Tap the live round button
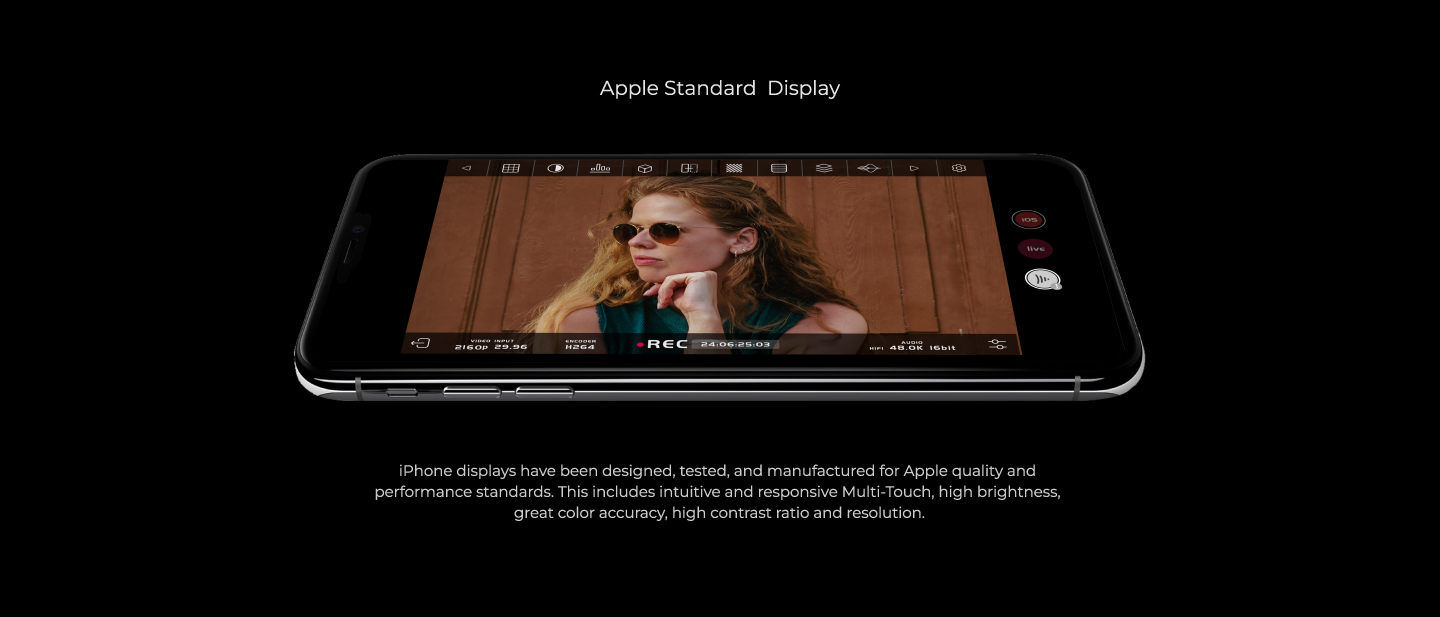The image size is (1440, 617). tap(1035, 248)
